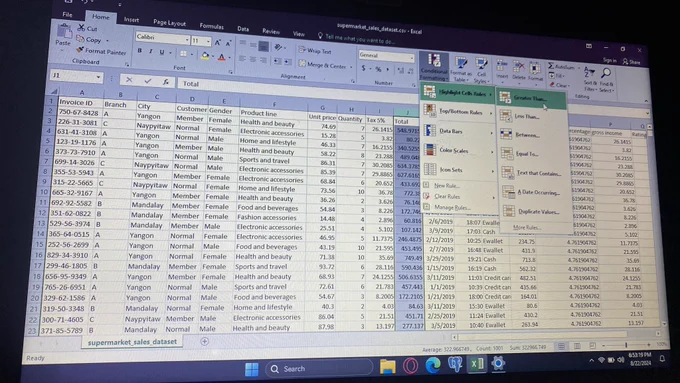
Task: Click the formula bar cancel X
Action: coord(129,79)
